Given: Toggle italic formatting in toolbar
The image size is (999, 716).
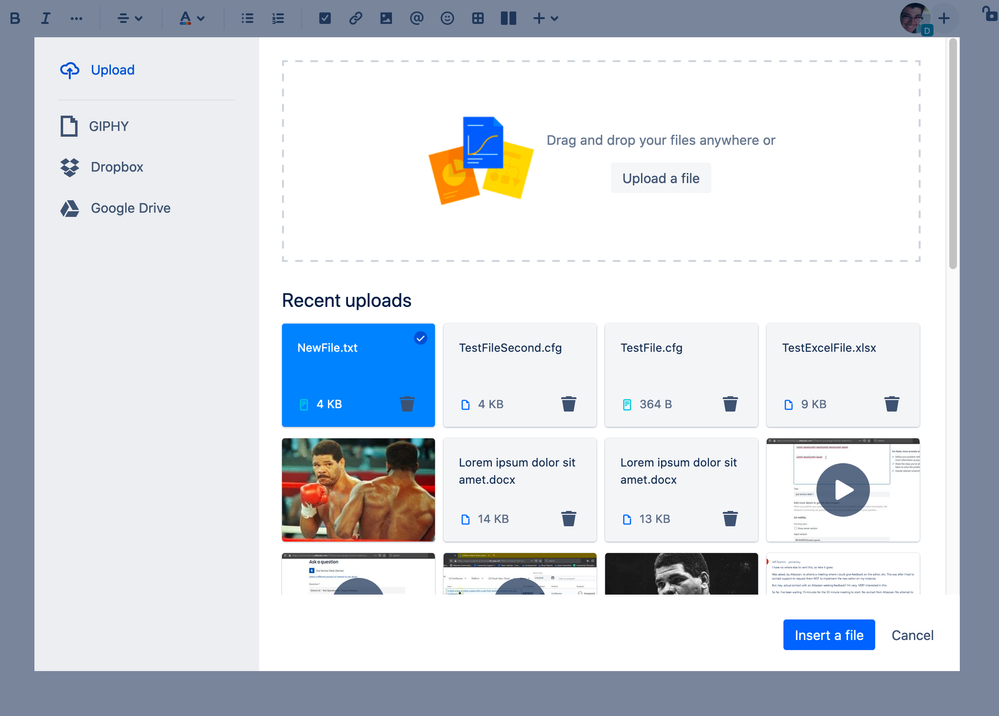Looking at the screenshot, I should [x=45, y=18].
